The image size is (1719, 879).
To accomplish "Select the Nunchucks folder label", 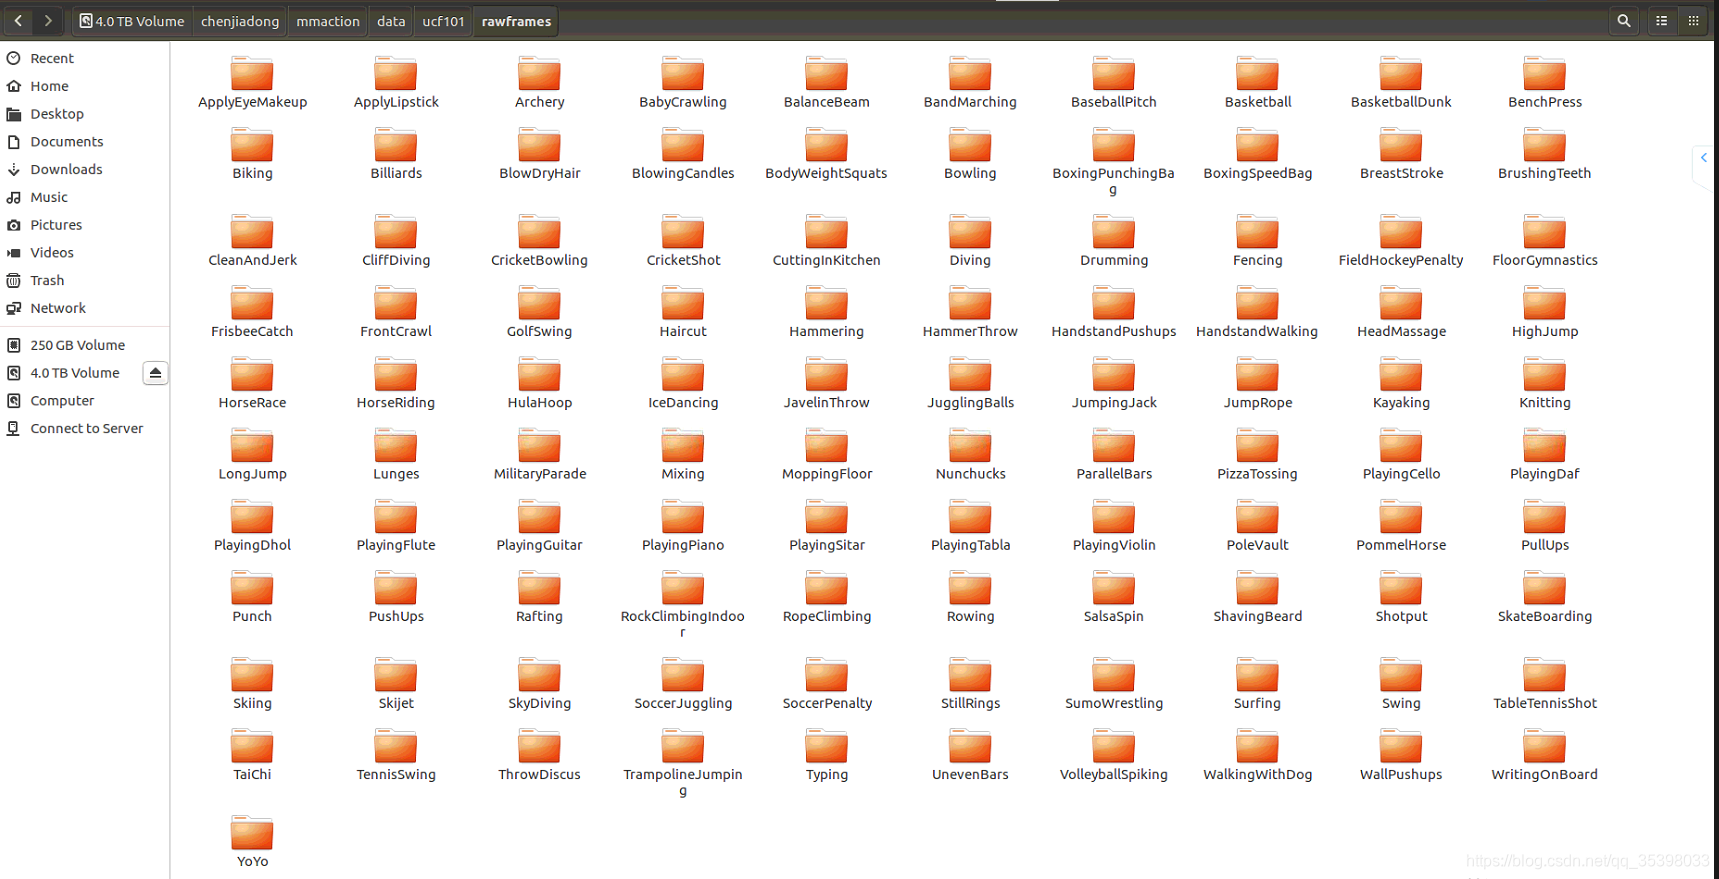I will [970, 474].
